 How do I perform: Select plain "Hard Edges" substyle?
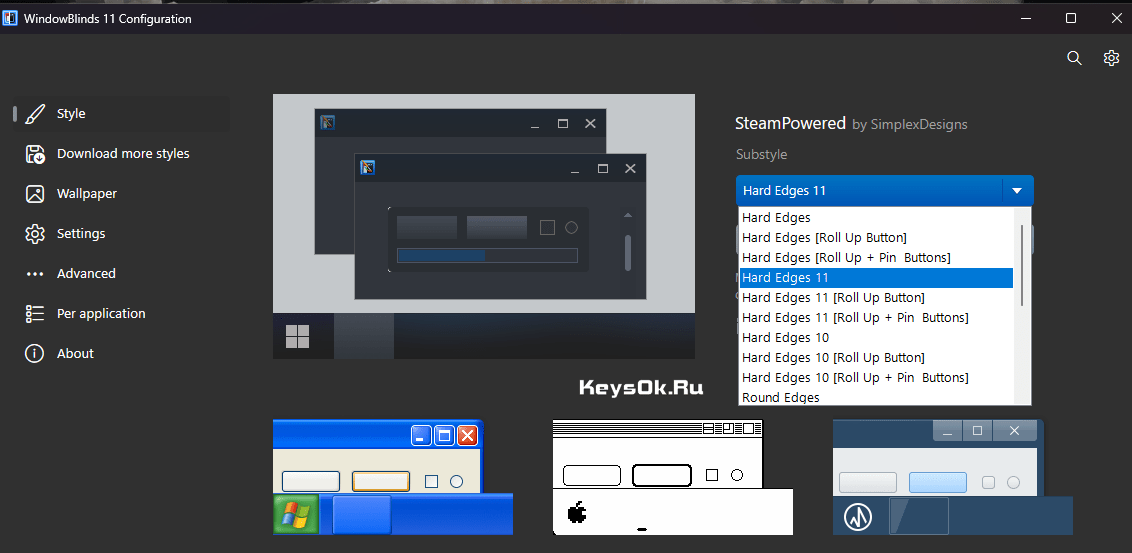tap(876, 217)
